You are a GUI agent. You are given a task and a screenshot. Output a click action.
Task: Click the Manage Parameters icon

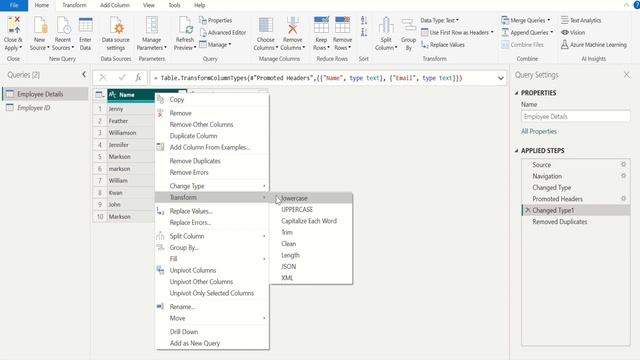152,26
